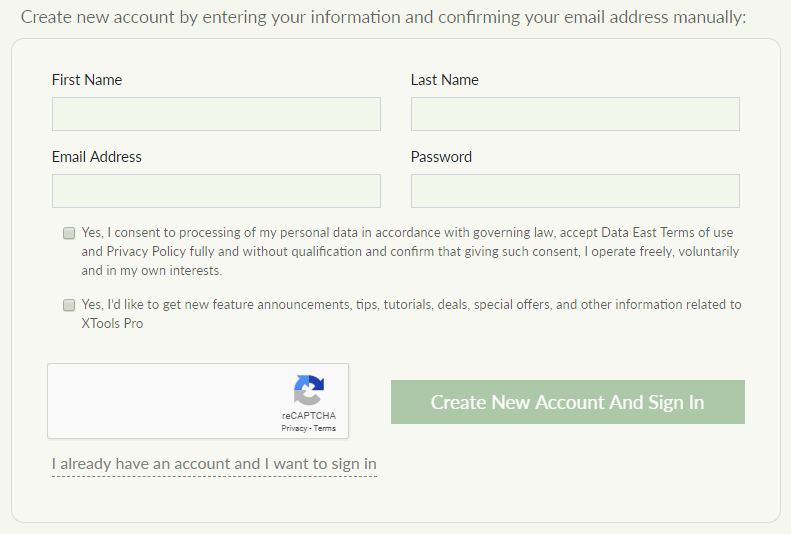Click the feature announcements opt-in text
Image resolution: width=791 pixels, height=534 pixels.
[410, 305]
